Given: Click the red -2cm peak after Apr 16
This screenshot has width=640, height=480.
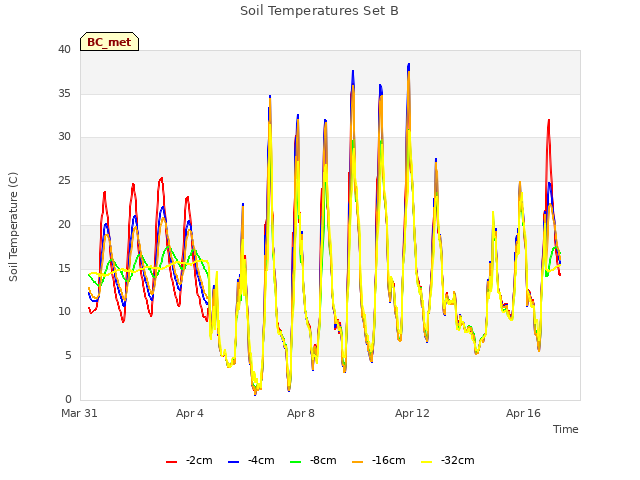Looking at the screenshot, I should 549,120.
